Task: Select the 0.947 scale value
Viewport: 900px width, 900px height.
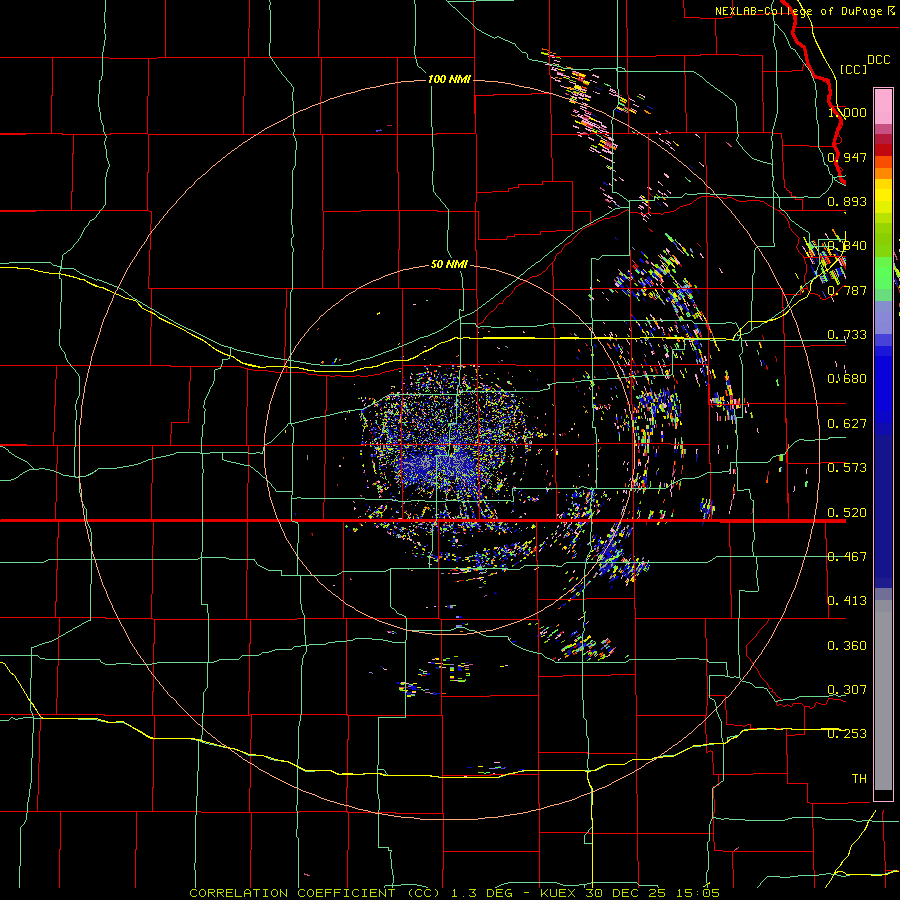Action: (847, 157)
